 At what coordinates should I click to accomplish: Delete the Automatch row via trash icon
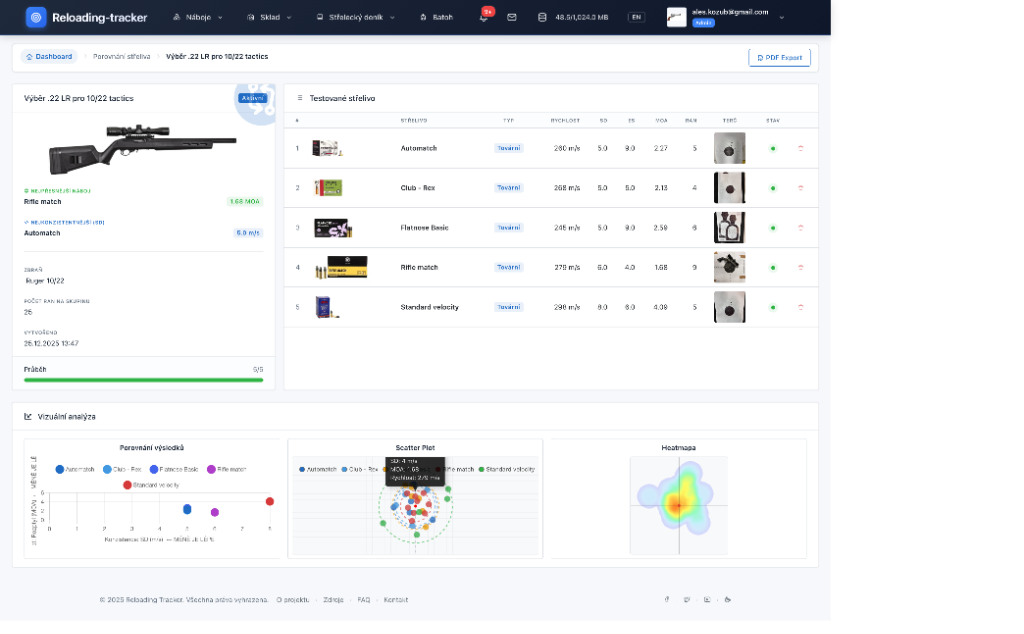coord(800,148)
